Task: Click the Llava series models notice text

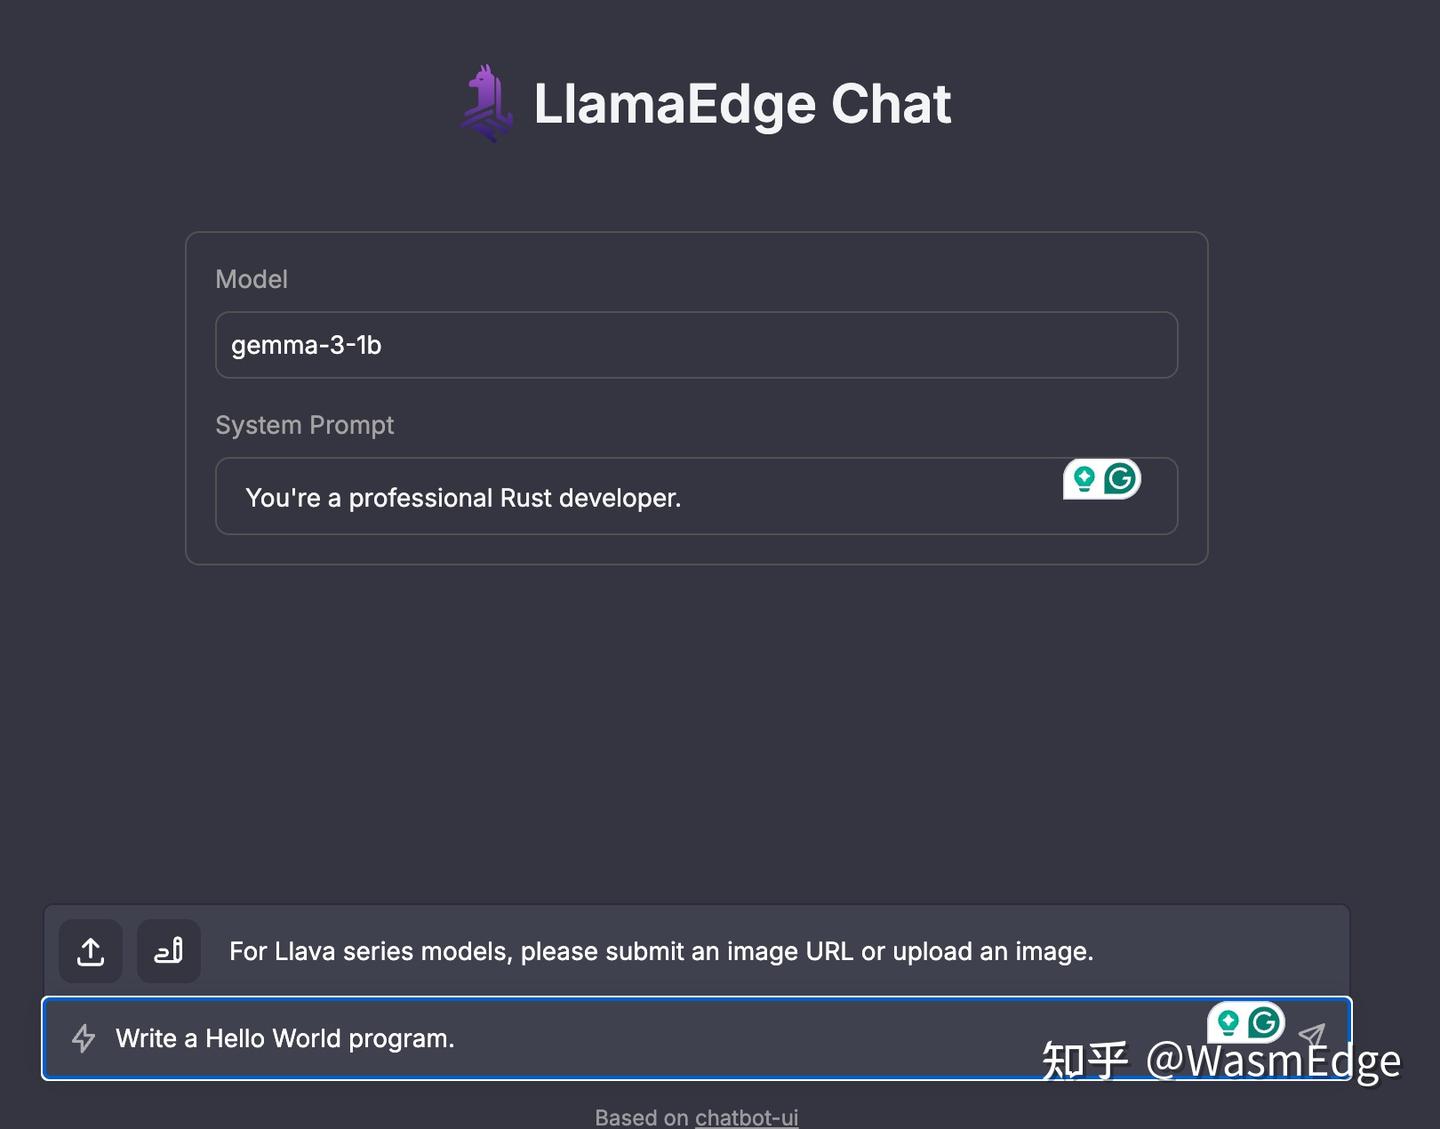Action: click(661, 951)
